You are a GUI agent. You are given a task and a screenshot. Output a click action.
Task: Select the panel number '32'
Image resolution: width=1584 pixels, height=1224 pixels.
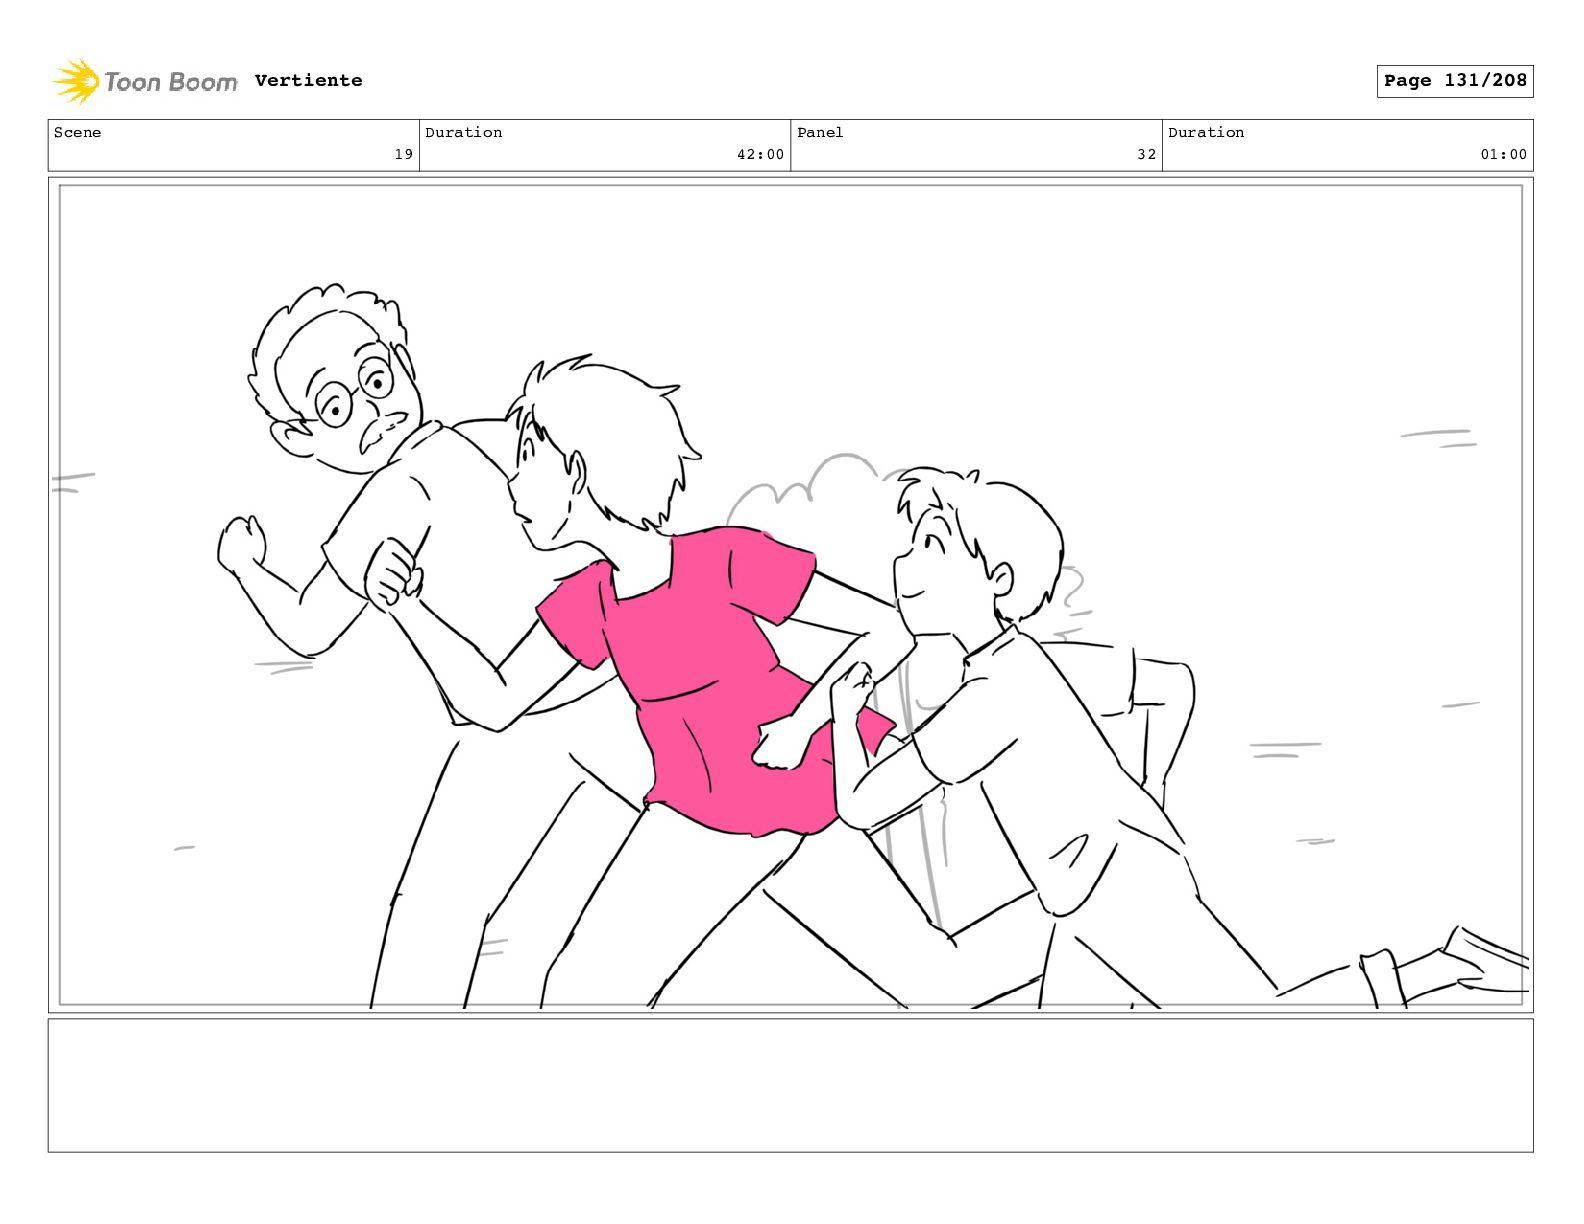pyautogui.click(x=1146, y=154)
